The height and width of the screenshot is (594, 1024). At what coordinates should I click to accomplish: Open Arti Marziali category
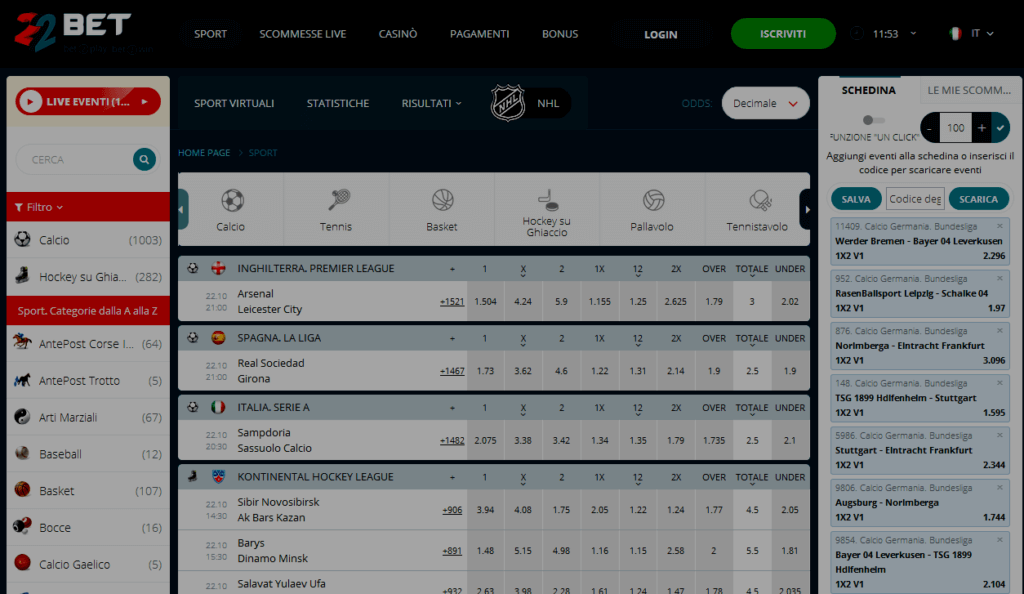point(88,417)
